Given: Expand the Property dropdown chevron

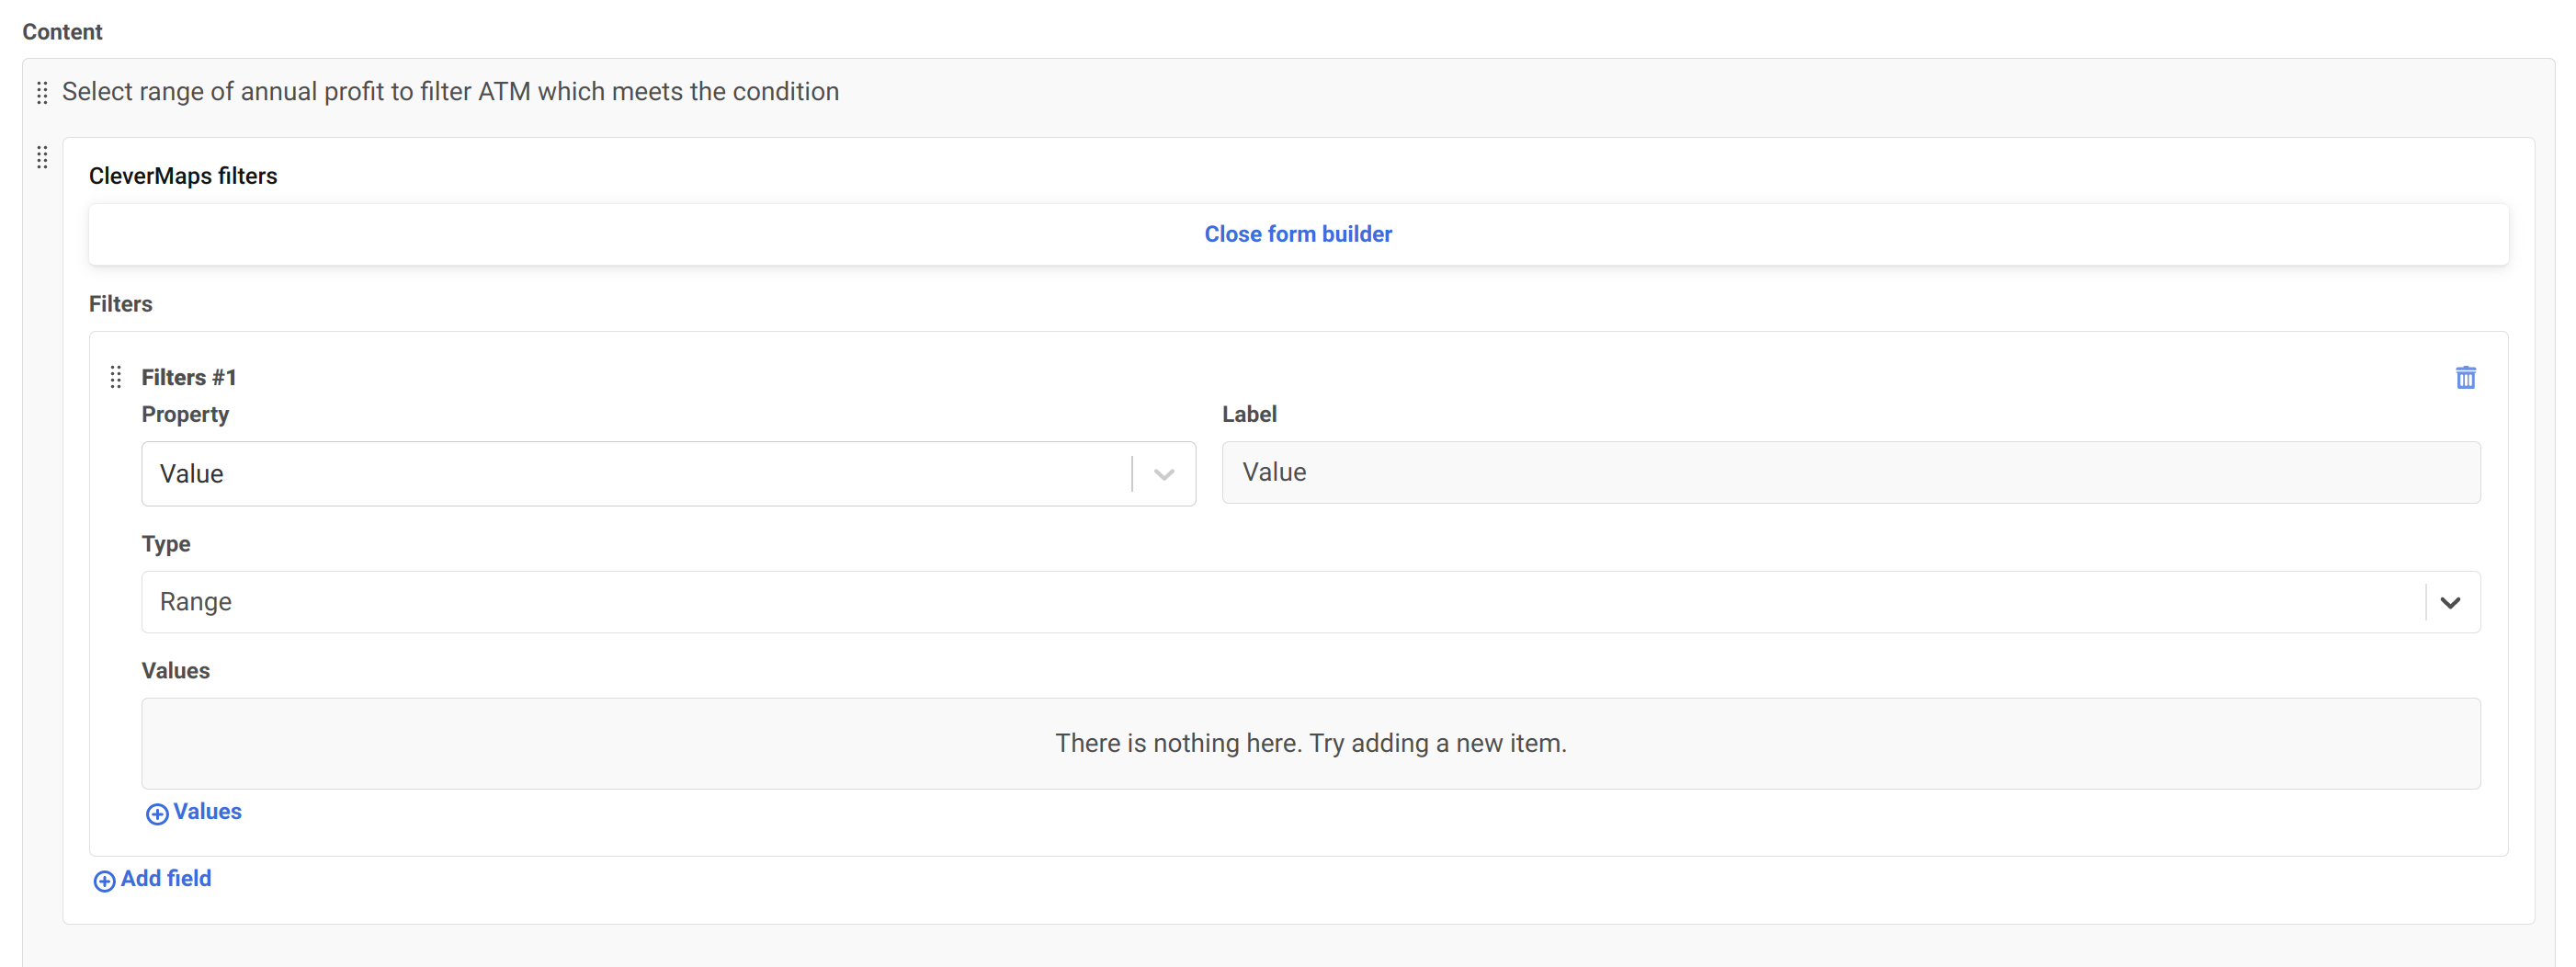Looking at the screenshot, I should tap(1163, 474).
